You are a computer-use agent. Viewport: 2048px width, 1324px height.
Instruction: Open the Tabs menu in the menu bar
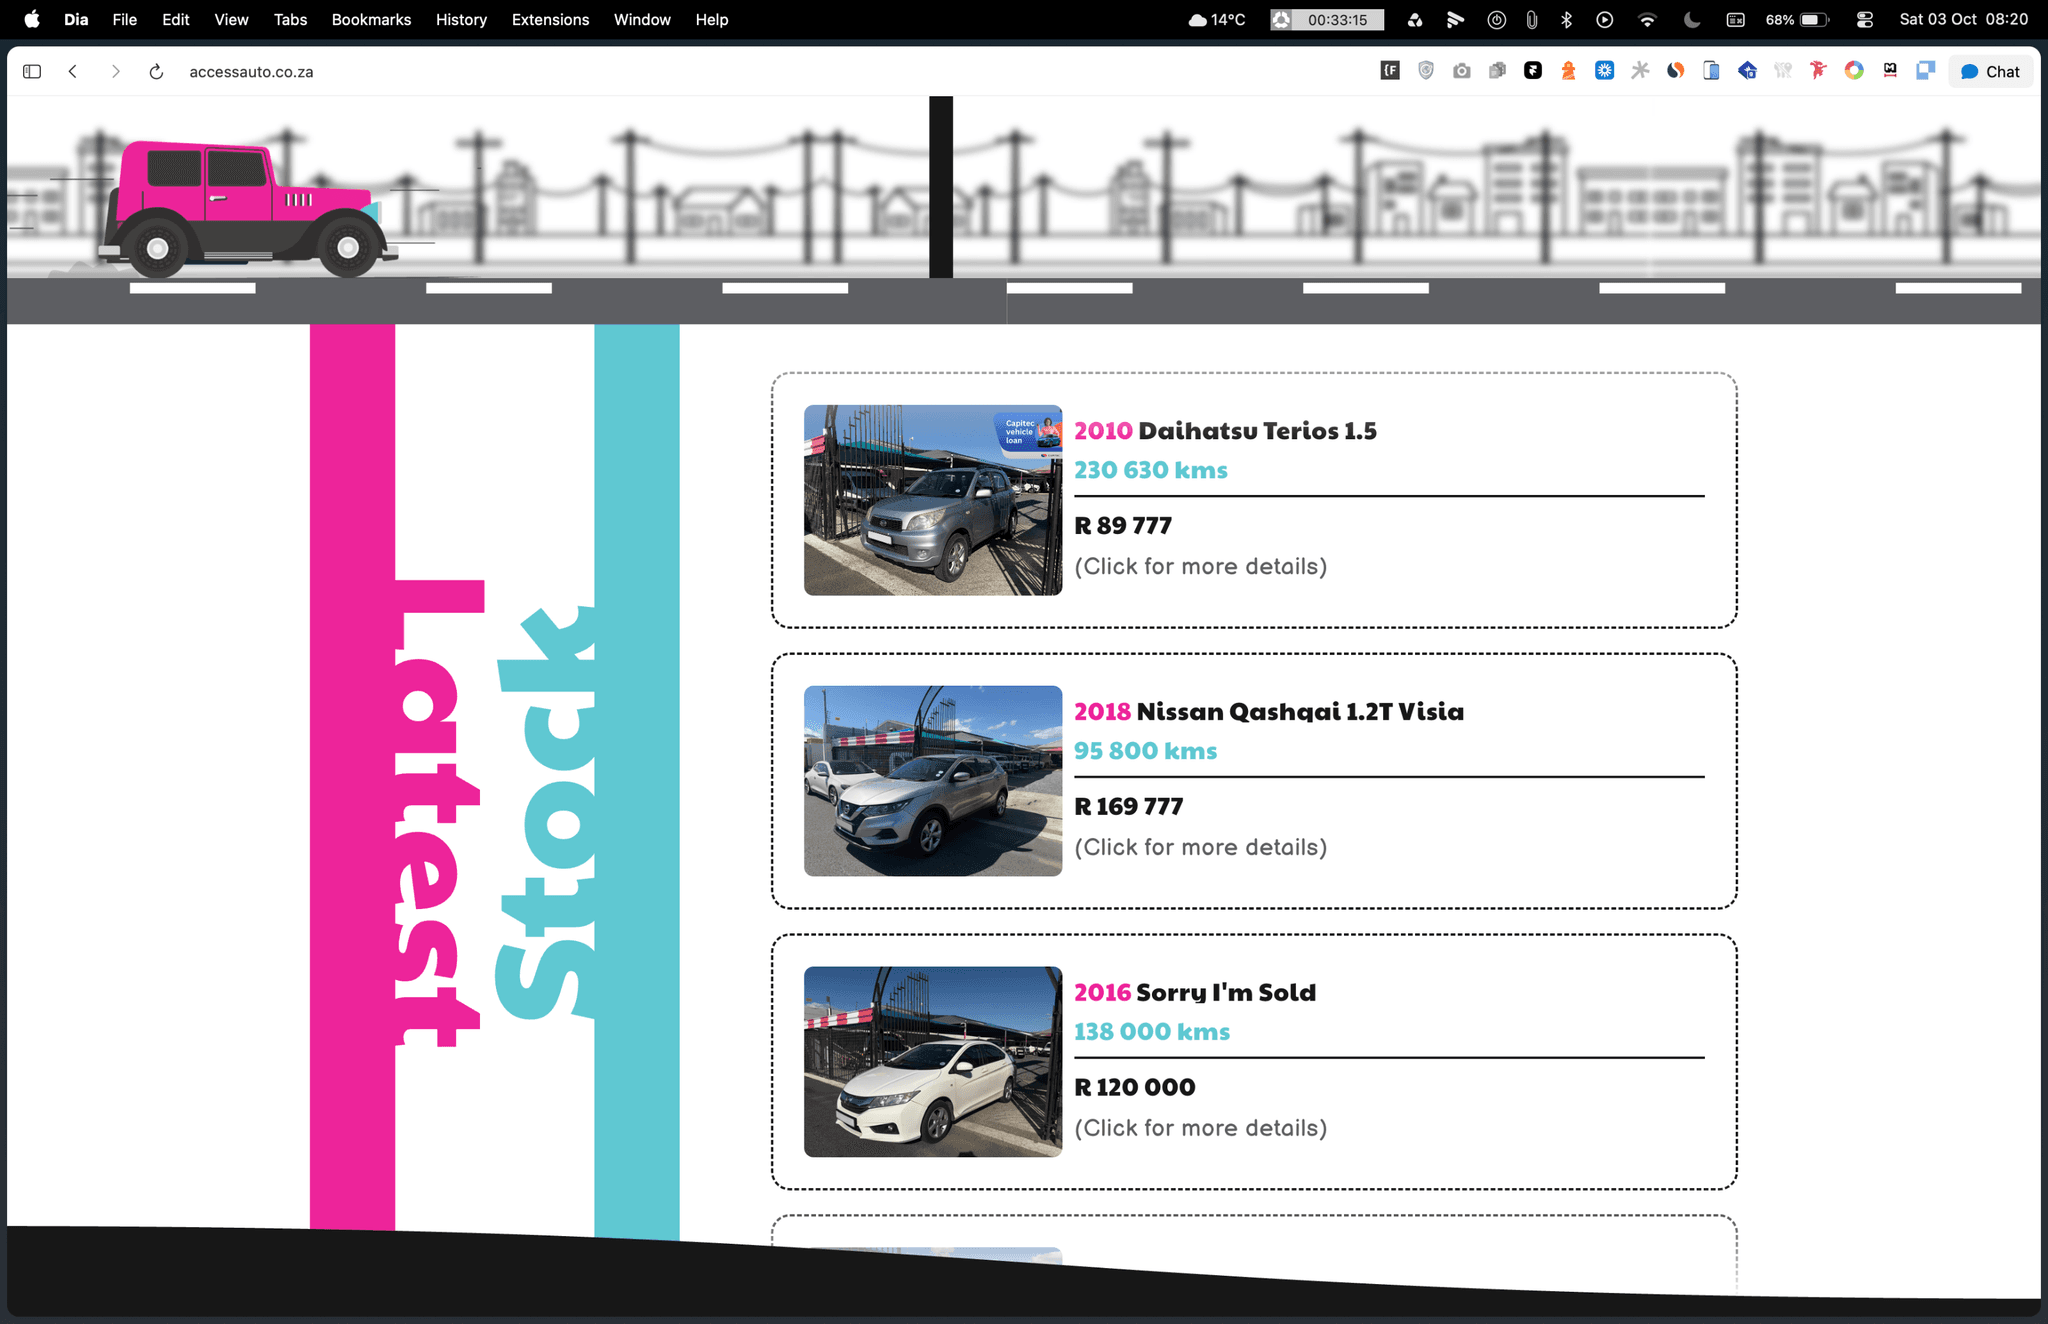click(290, 19)
